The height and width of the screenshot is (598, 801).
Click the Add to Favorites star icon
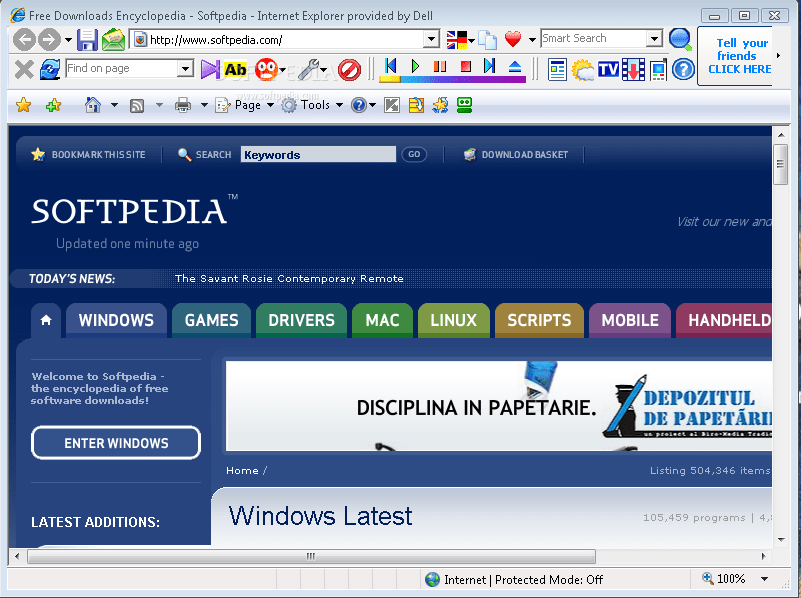(53, 105)
